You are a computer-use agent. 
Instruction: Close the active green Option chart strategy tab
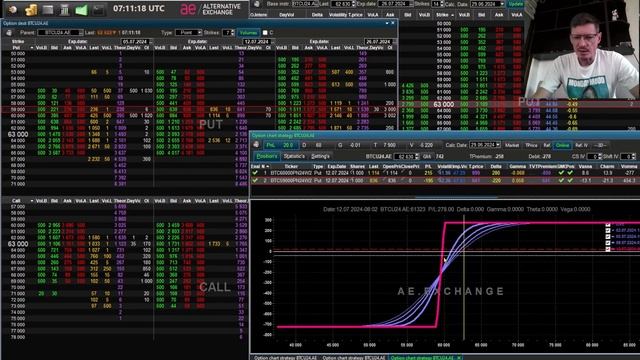(x=459, y=358)
